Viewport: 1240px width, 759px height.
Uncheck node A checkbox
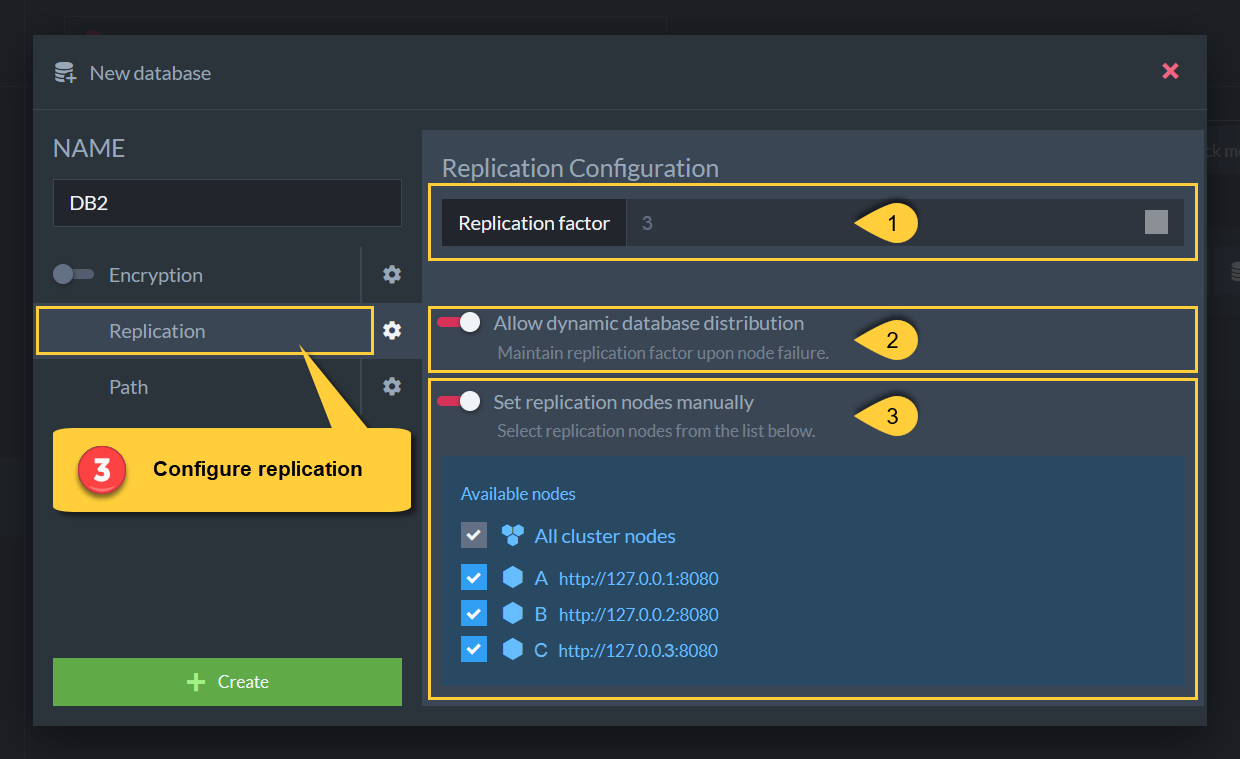pyautogui.click(x=474, y=577)
